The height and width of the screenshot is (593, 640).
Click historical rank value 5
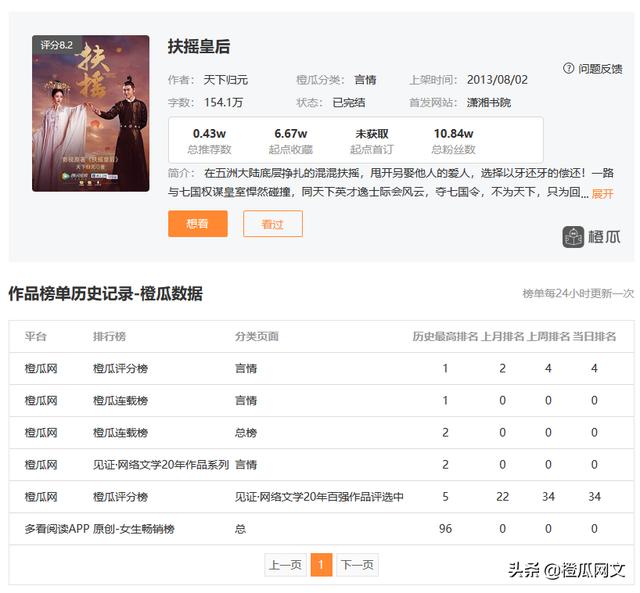445,497
